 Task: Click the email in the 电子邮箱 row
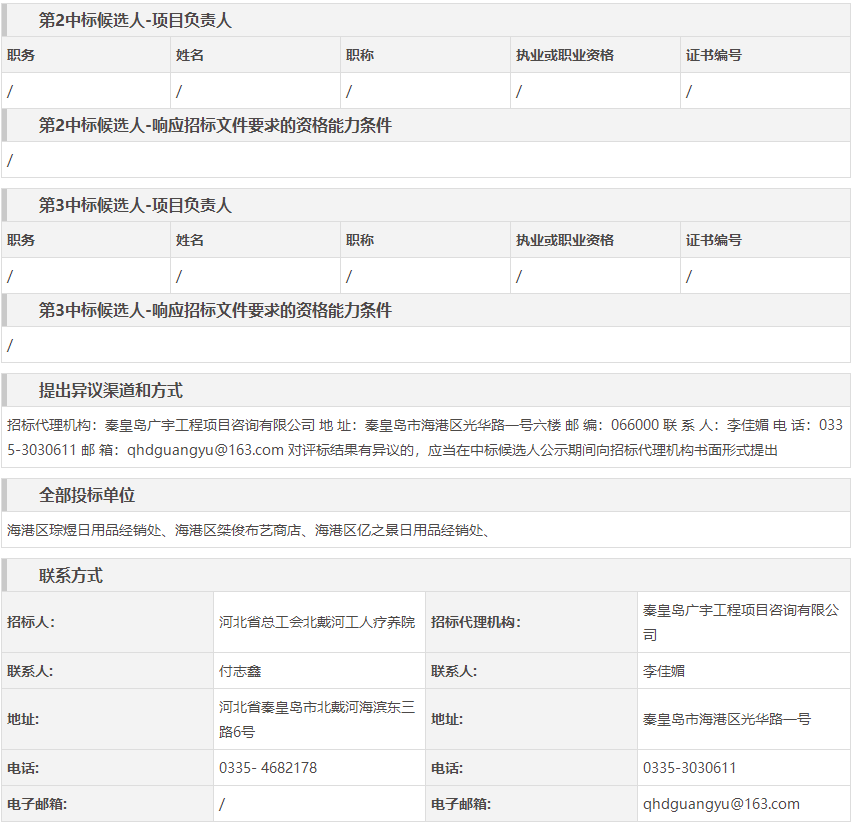click(x=721, y=804)
